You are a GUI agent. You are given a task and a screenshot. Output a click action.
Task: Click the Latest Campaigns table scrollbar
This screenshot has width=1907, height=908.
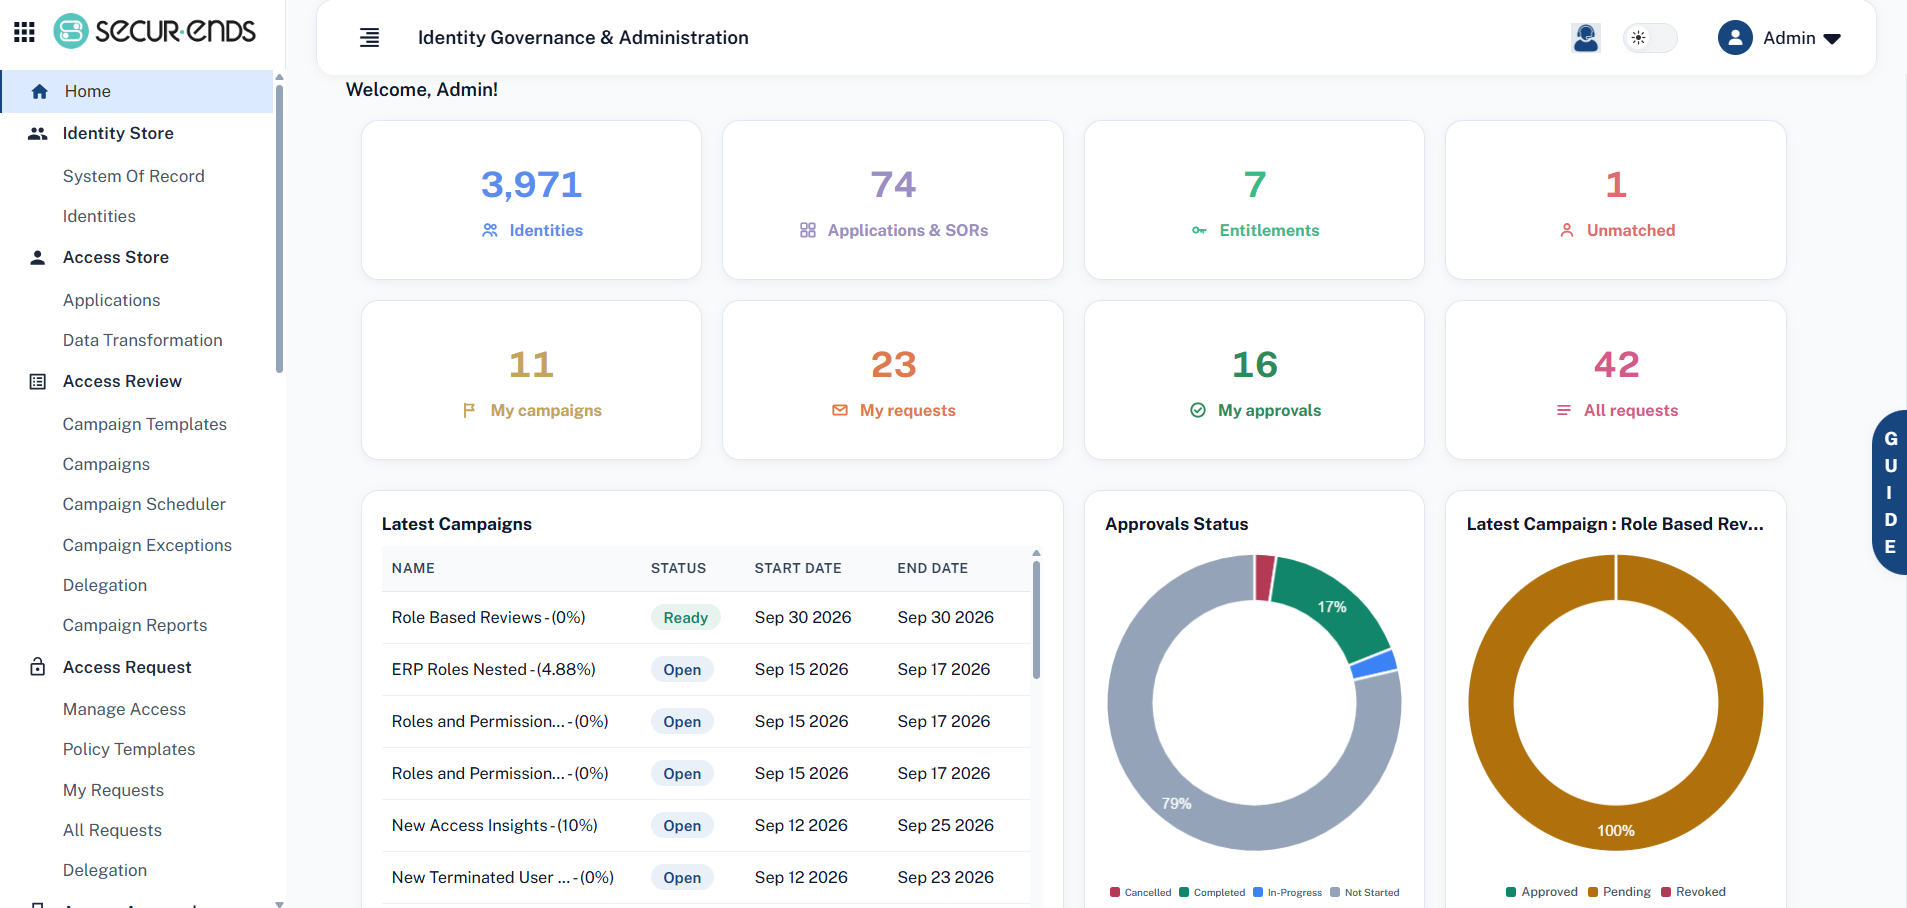[1036, 620]
